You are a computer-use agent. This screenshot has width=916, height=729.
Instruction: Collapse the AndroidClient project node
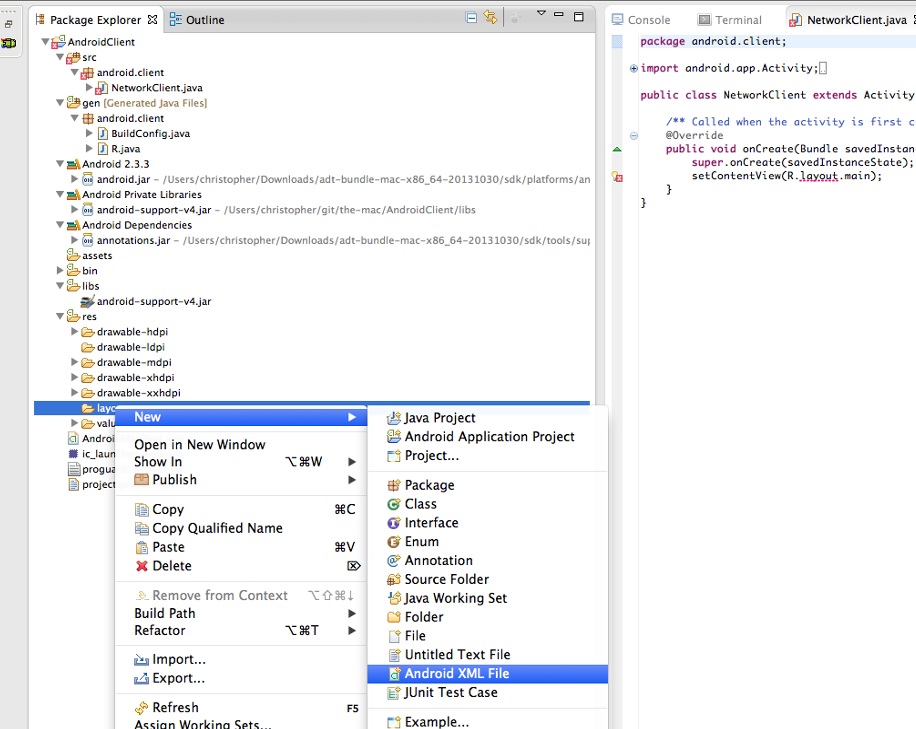(45, 41)
